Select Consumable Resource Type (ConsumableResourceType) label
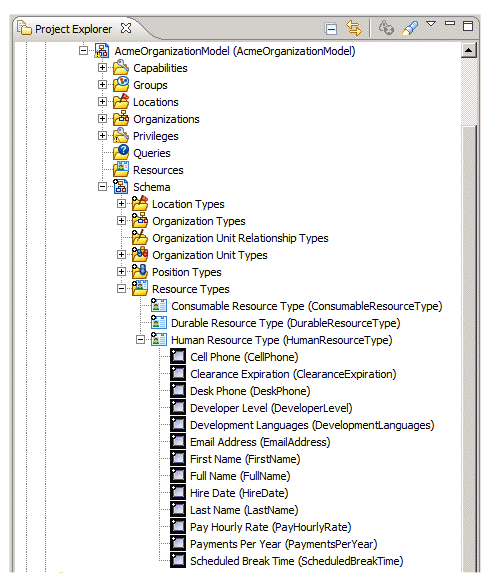This screenshot has height=579, width=488. click(306, 306)
